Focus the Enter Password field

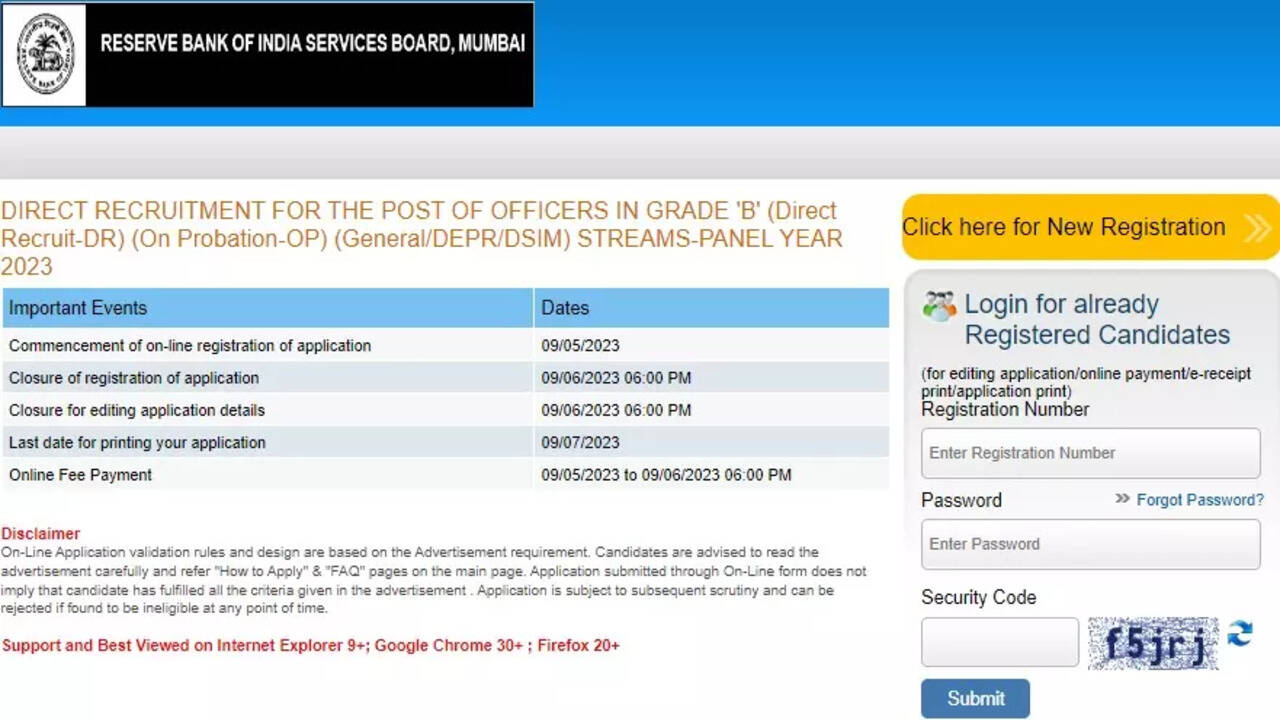(1090, 544)
